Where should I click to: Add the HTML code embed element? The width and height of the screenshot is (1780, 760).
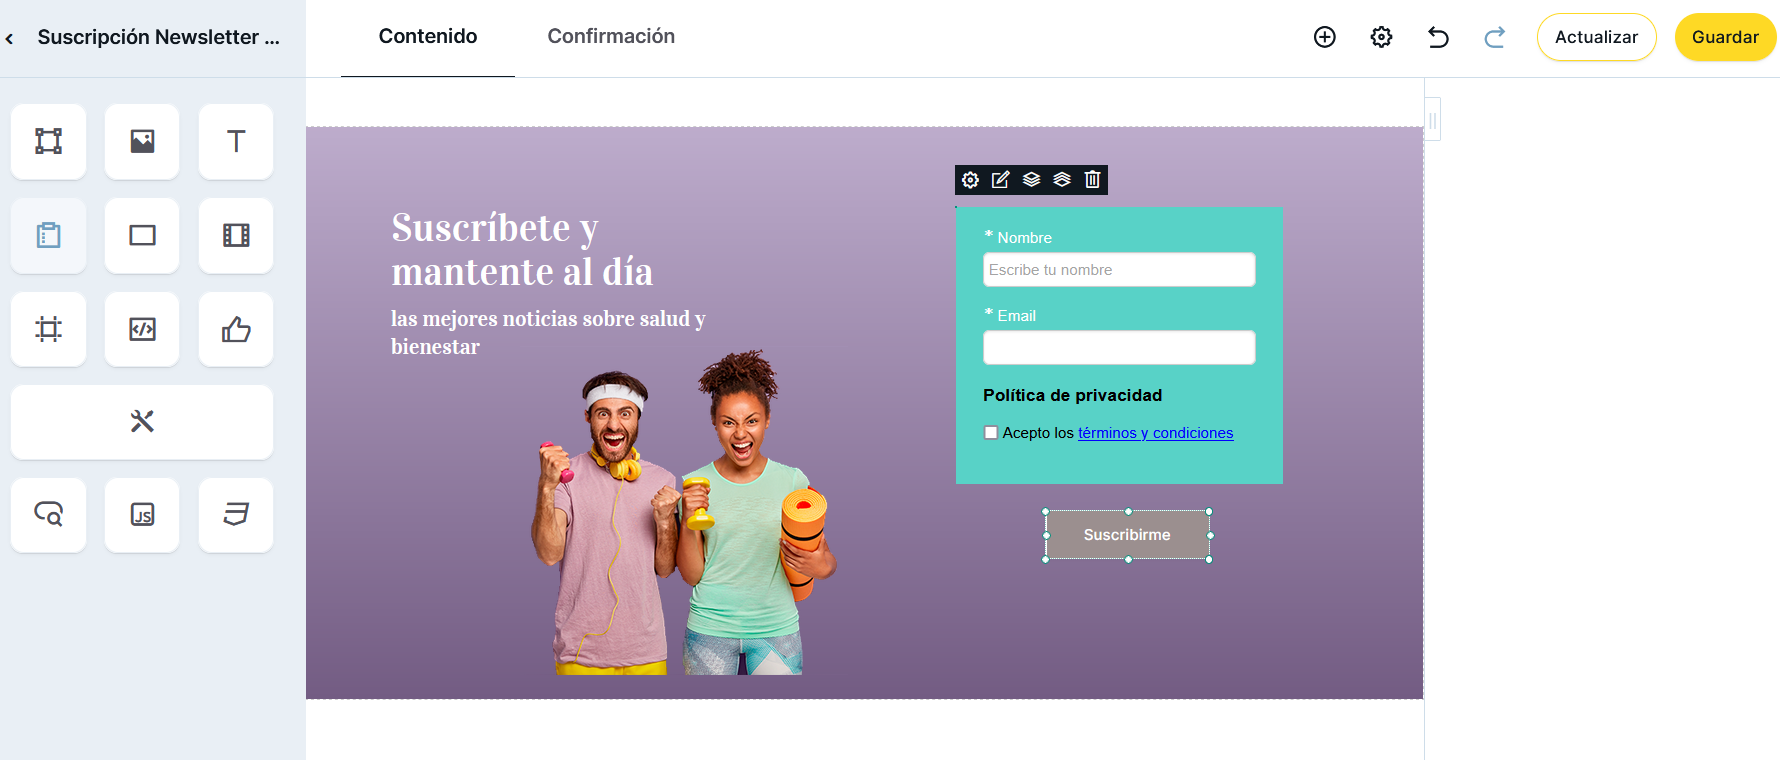click(142, 329)
